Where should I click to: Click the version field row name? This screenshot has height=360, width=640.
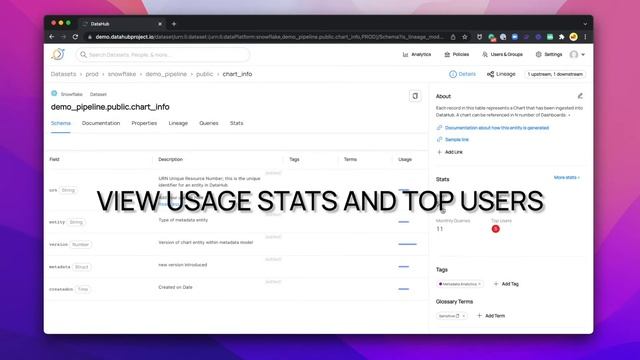(58, 244)
